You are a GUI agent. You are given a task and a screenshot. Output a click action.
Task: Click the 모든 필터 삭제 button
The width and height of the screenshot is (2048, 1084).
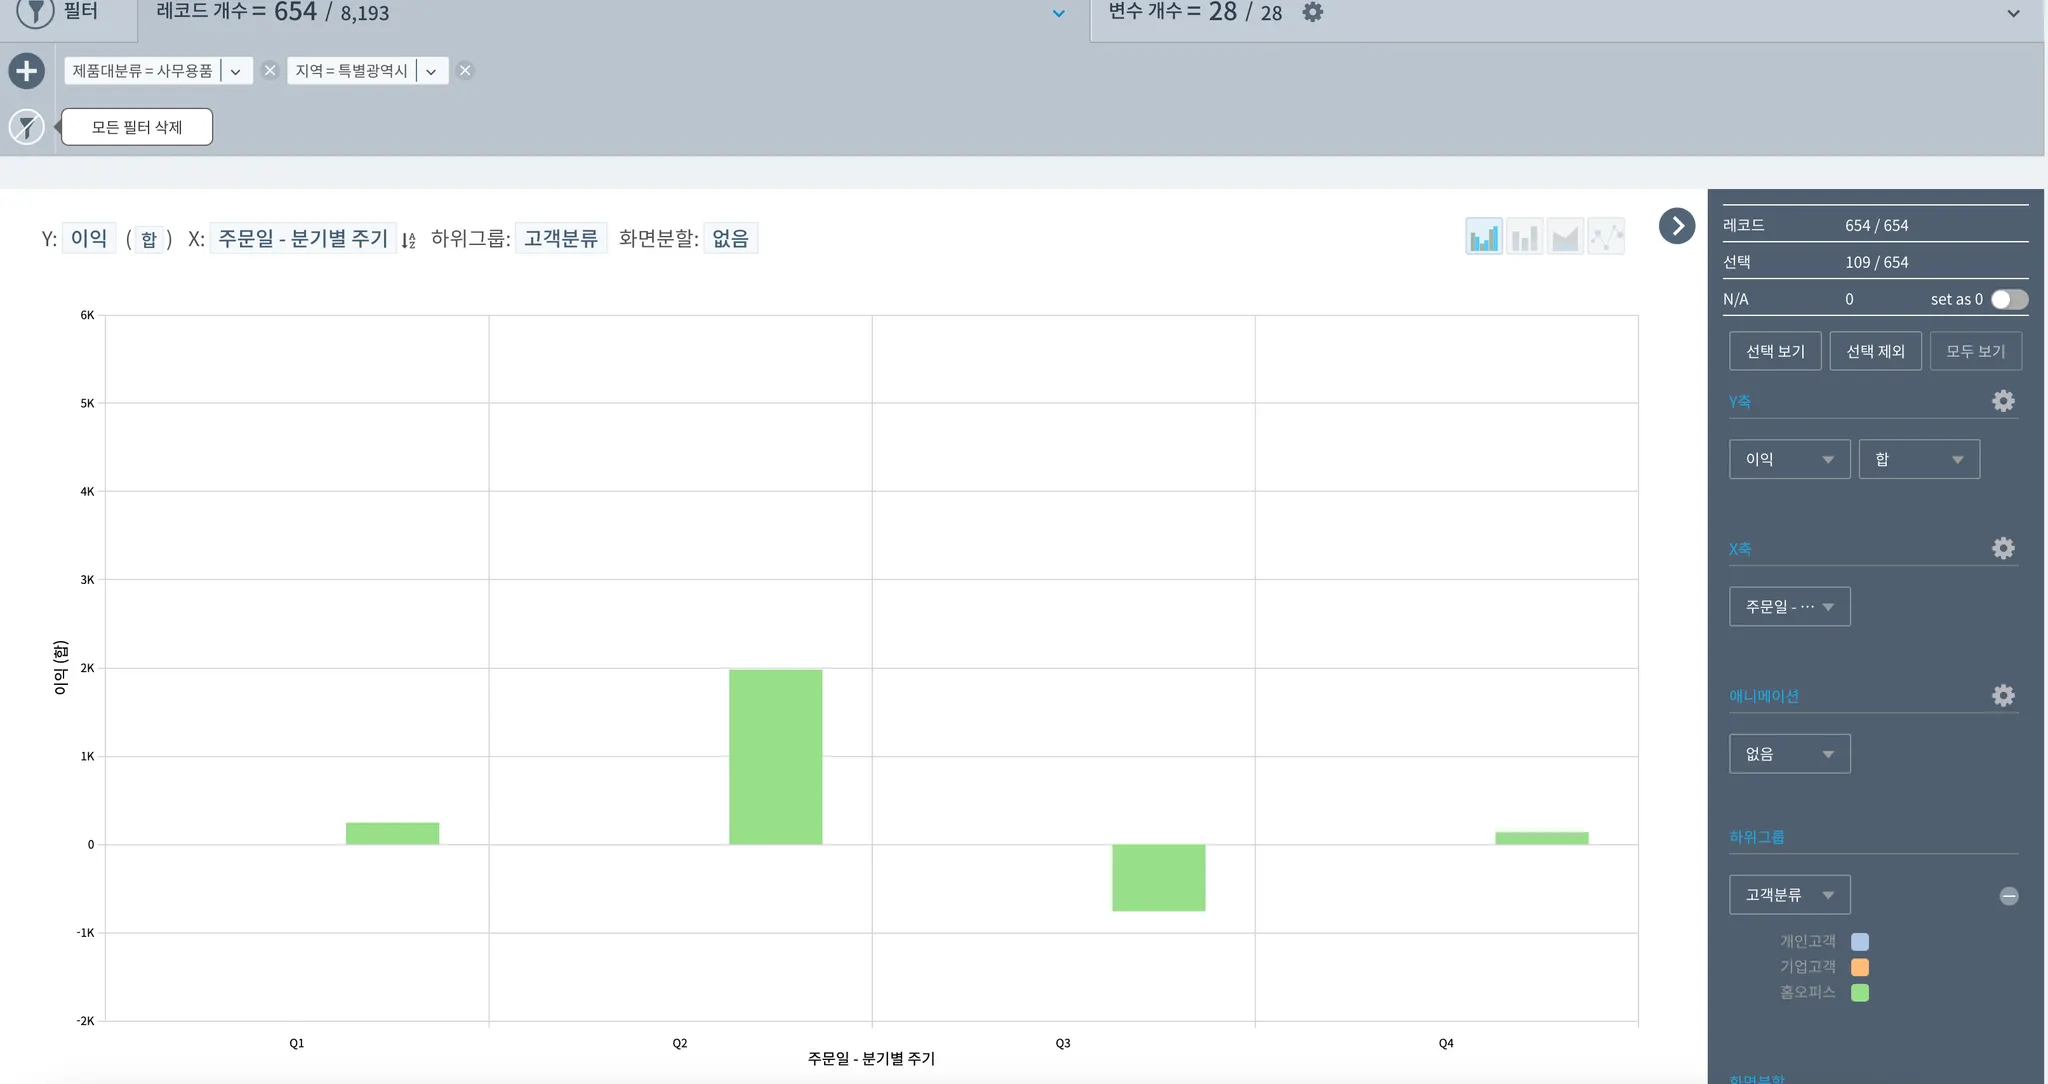137,127
